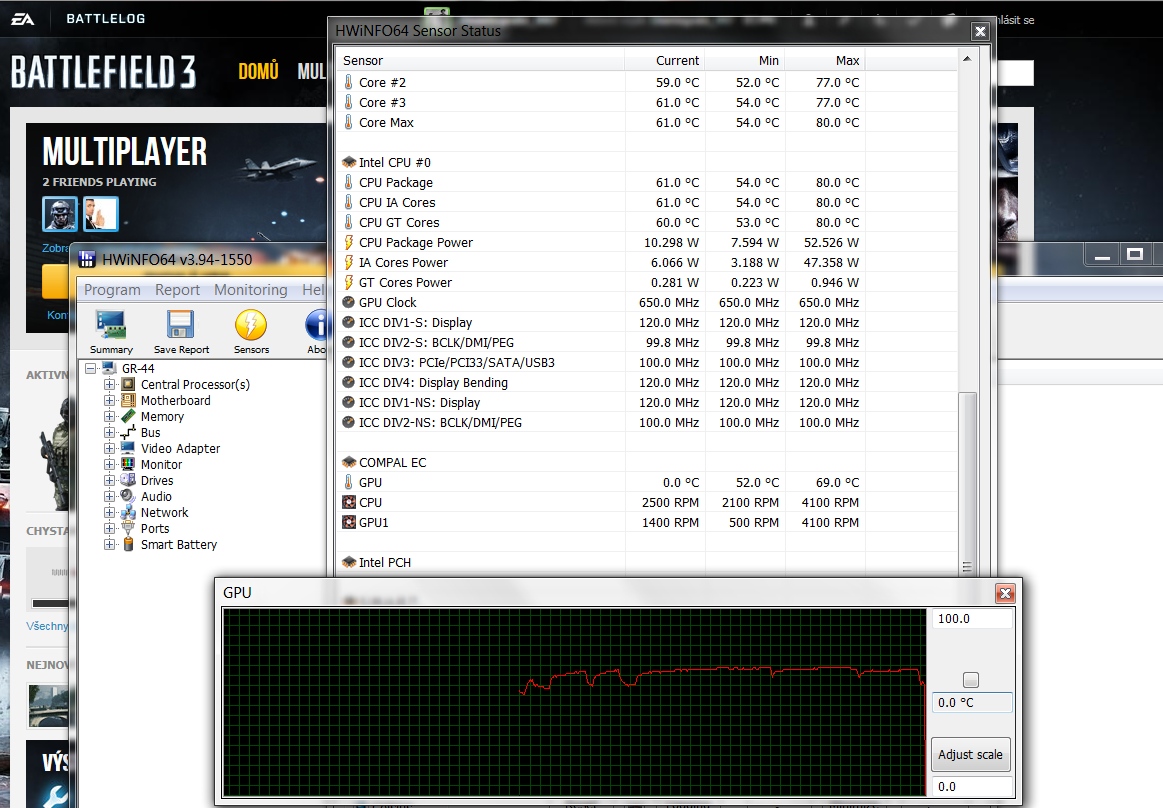Open the Summary toolbar icon in HWiNFO64
This screenshot has height=808, width=1163.
tap(111, 332)
